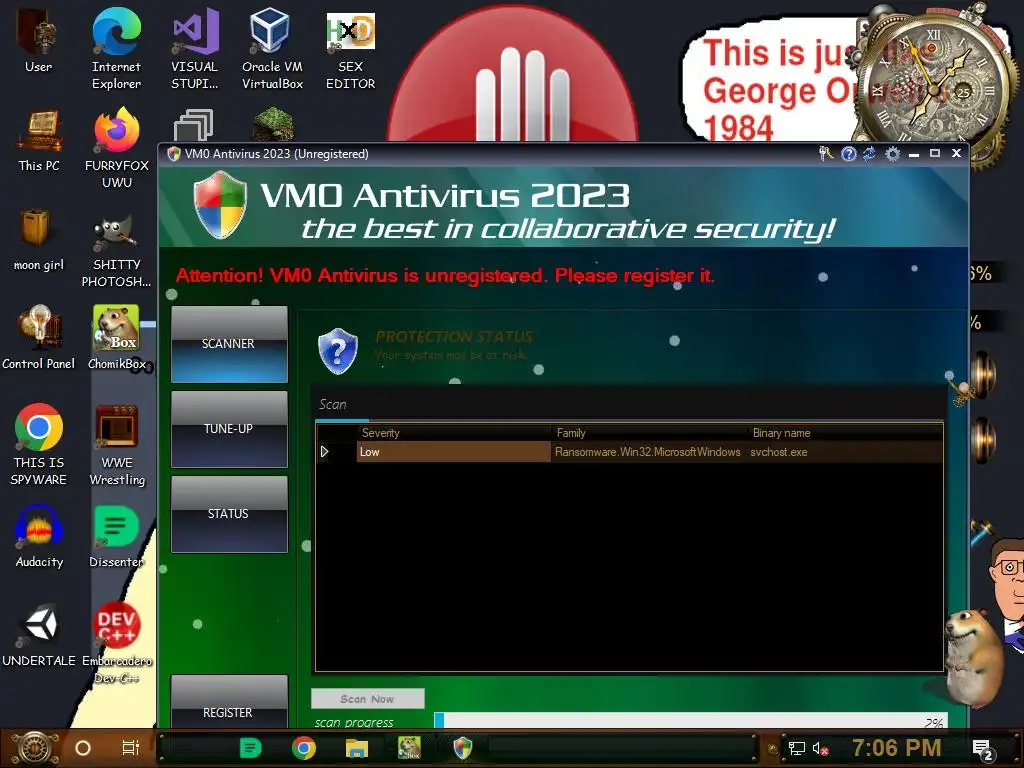Click the VM0 Antivirus shield logo
The image size is (1024, 768).
[220, 204]
